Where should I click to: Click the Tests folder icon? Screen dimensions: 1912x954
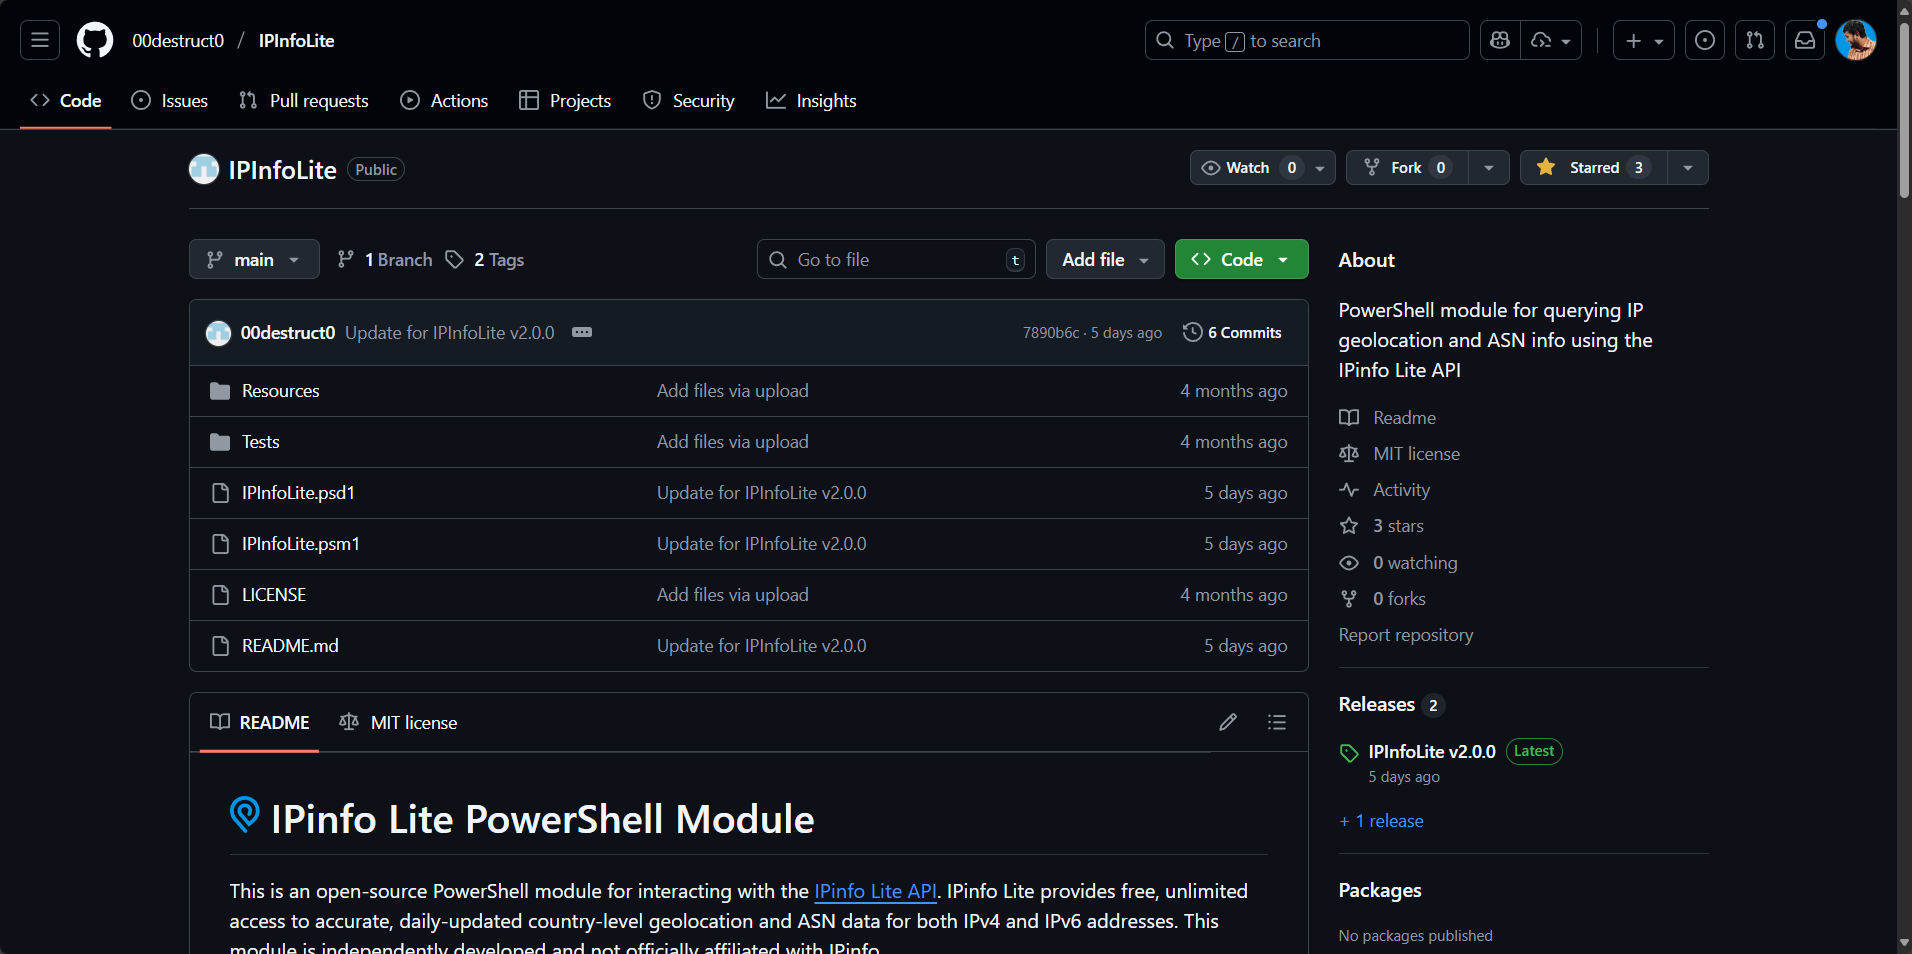pyautogui.click(x=220, y=442)
